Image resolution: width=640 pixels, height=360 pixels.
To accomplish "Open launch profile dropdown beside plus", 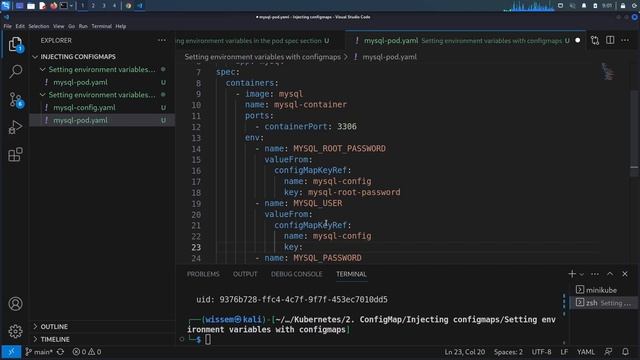I will tap(582, 274).
